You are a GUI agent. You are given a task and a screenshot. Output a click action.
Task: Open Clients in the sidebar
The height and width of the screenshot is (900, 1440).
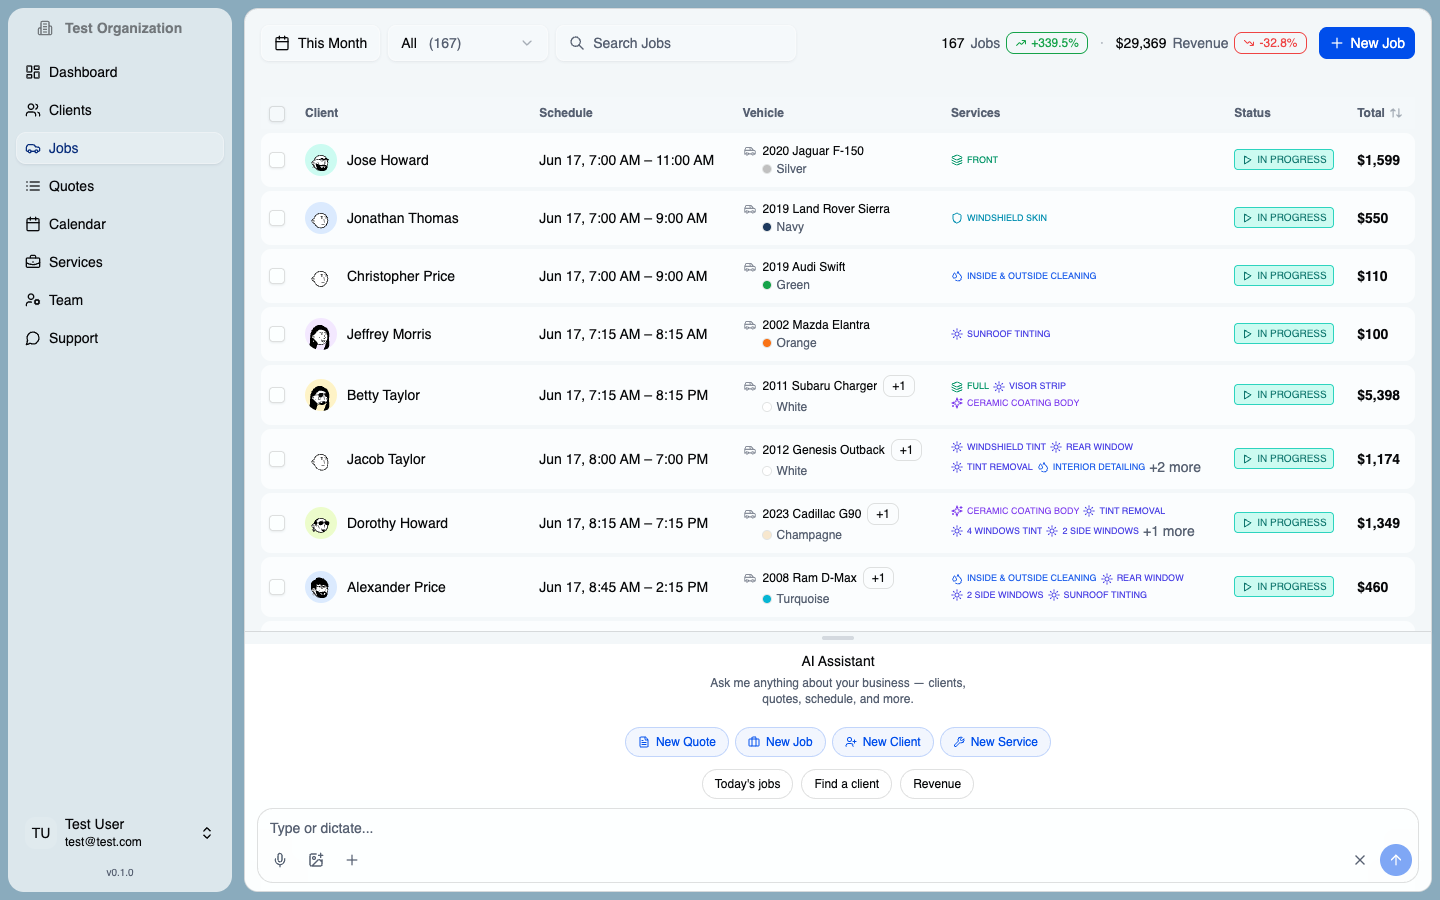coord(120,110)
